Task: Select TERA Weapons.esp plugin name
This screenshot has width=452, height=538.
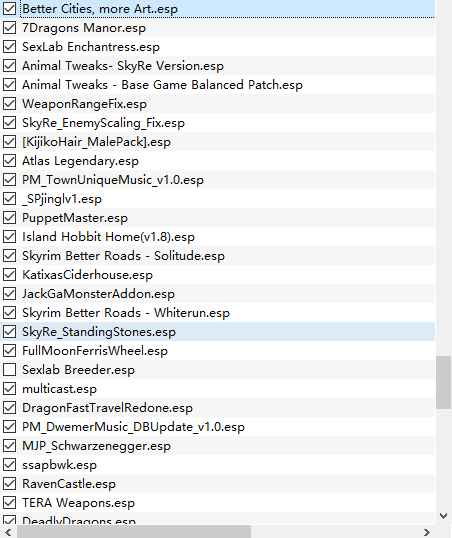Action: [79, 502]
